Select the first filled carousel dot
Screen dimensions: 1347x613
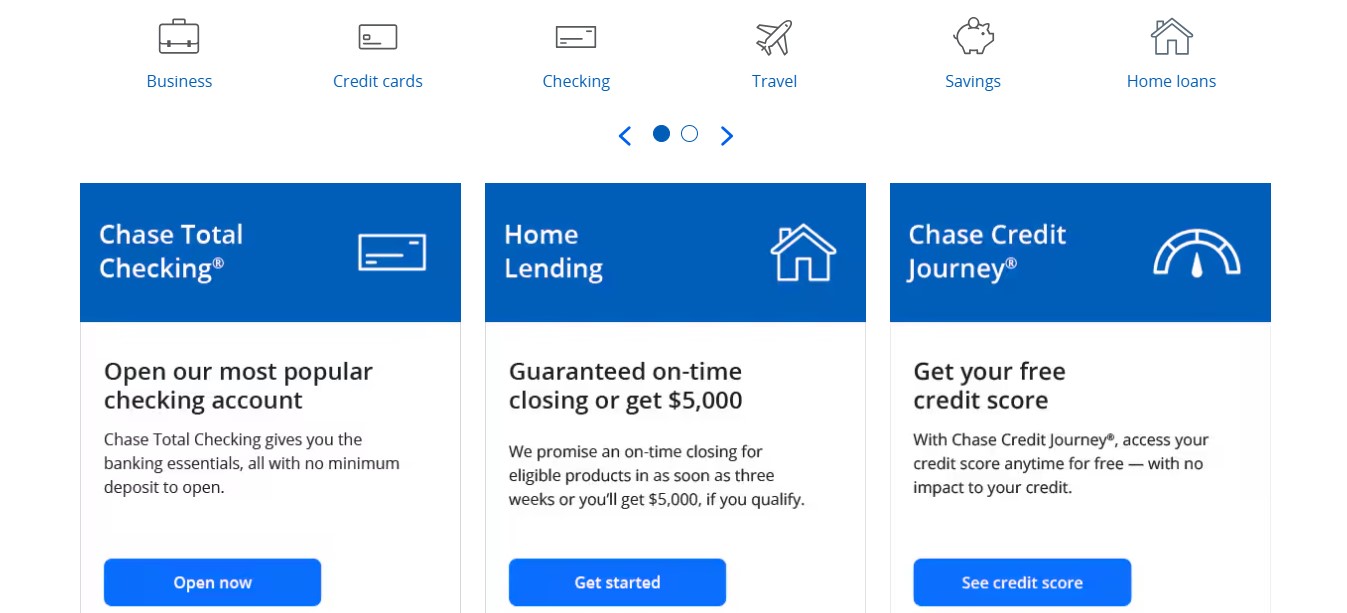coord(661,134)
